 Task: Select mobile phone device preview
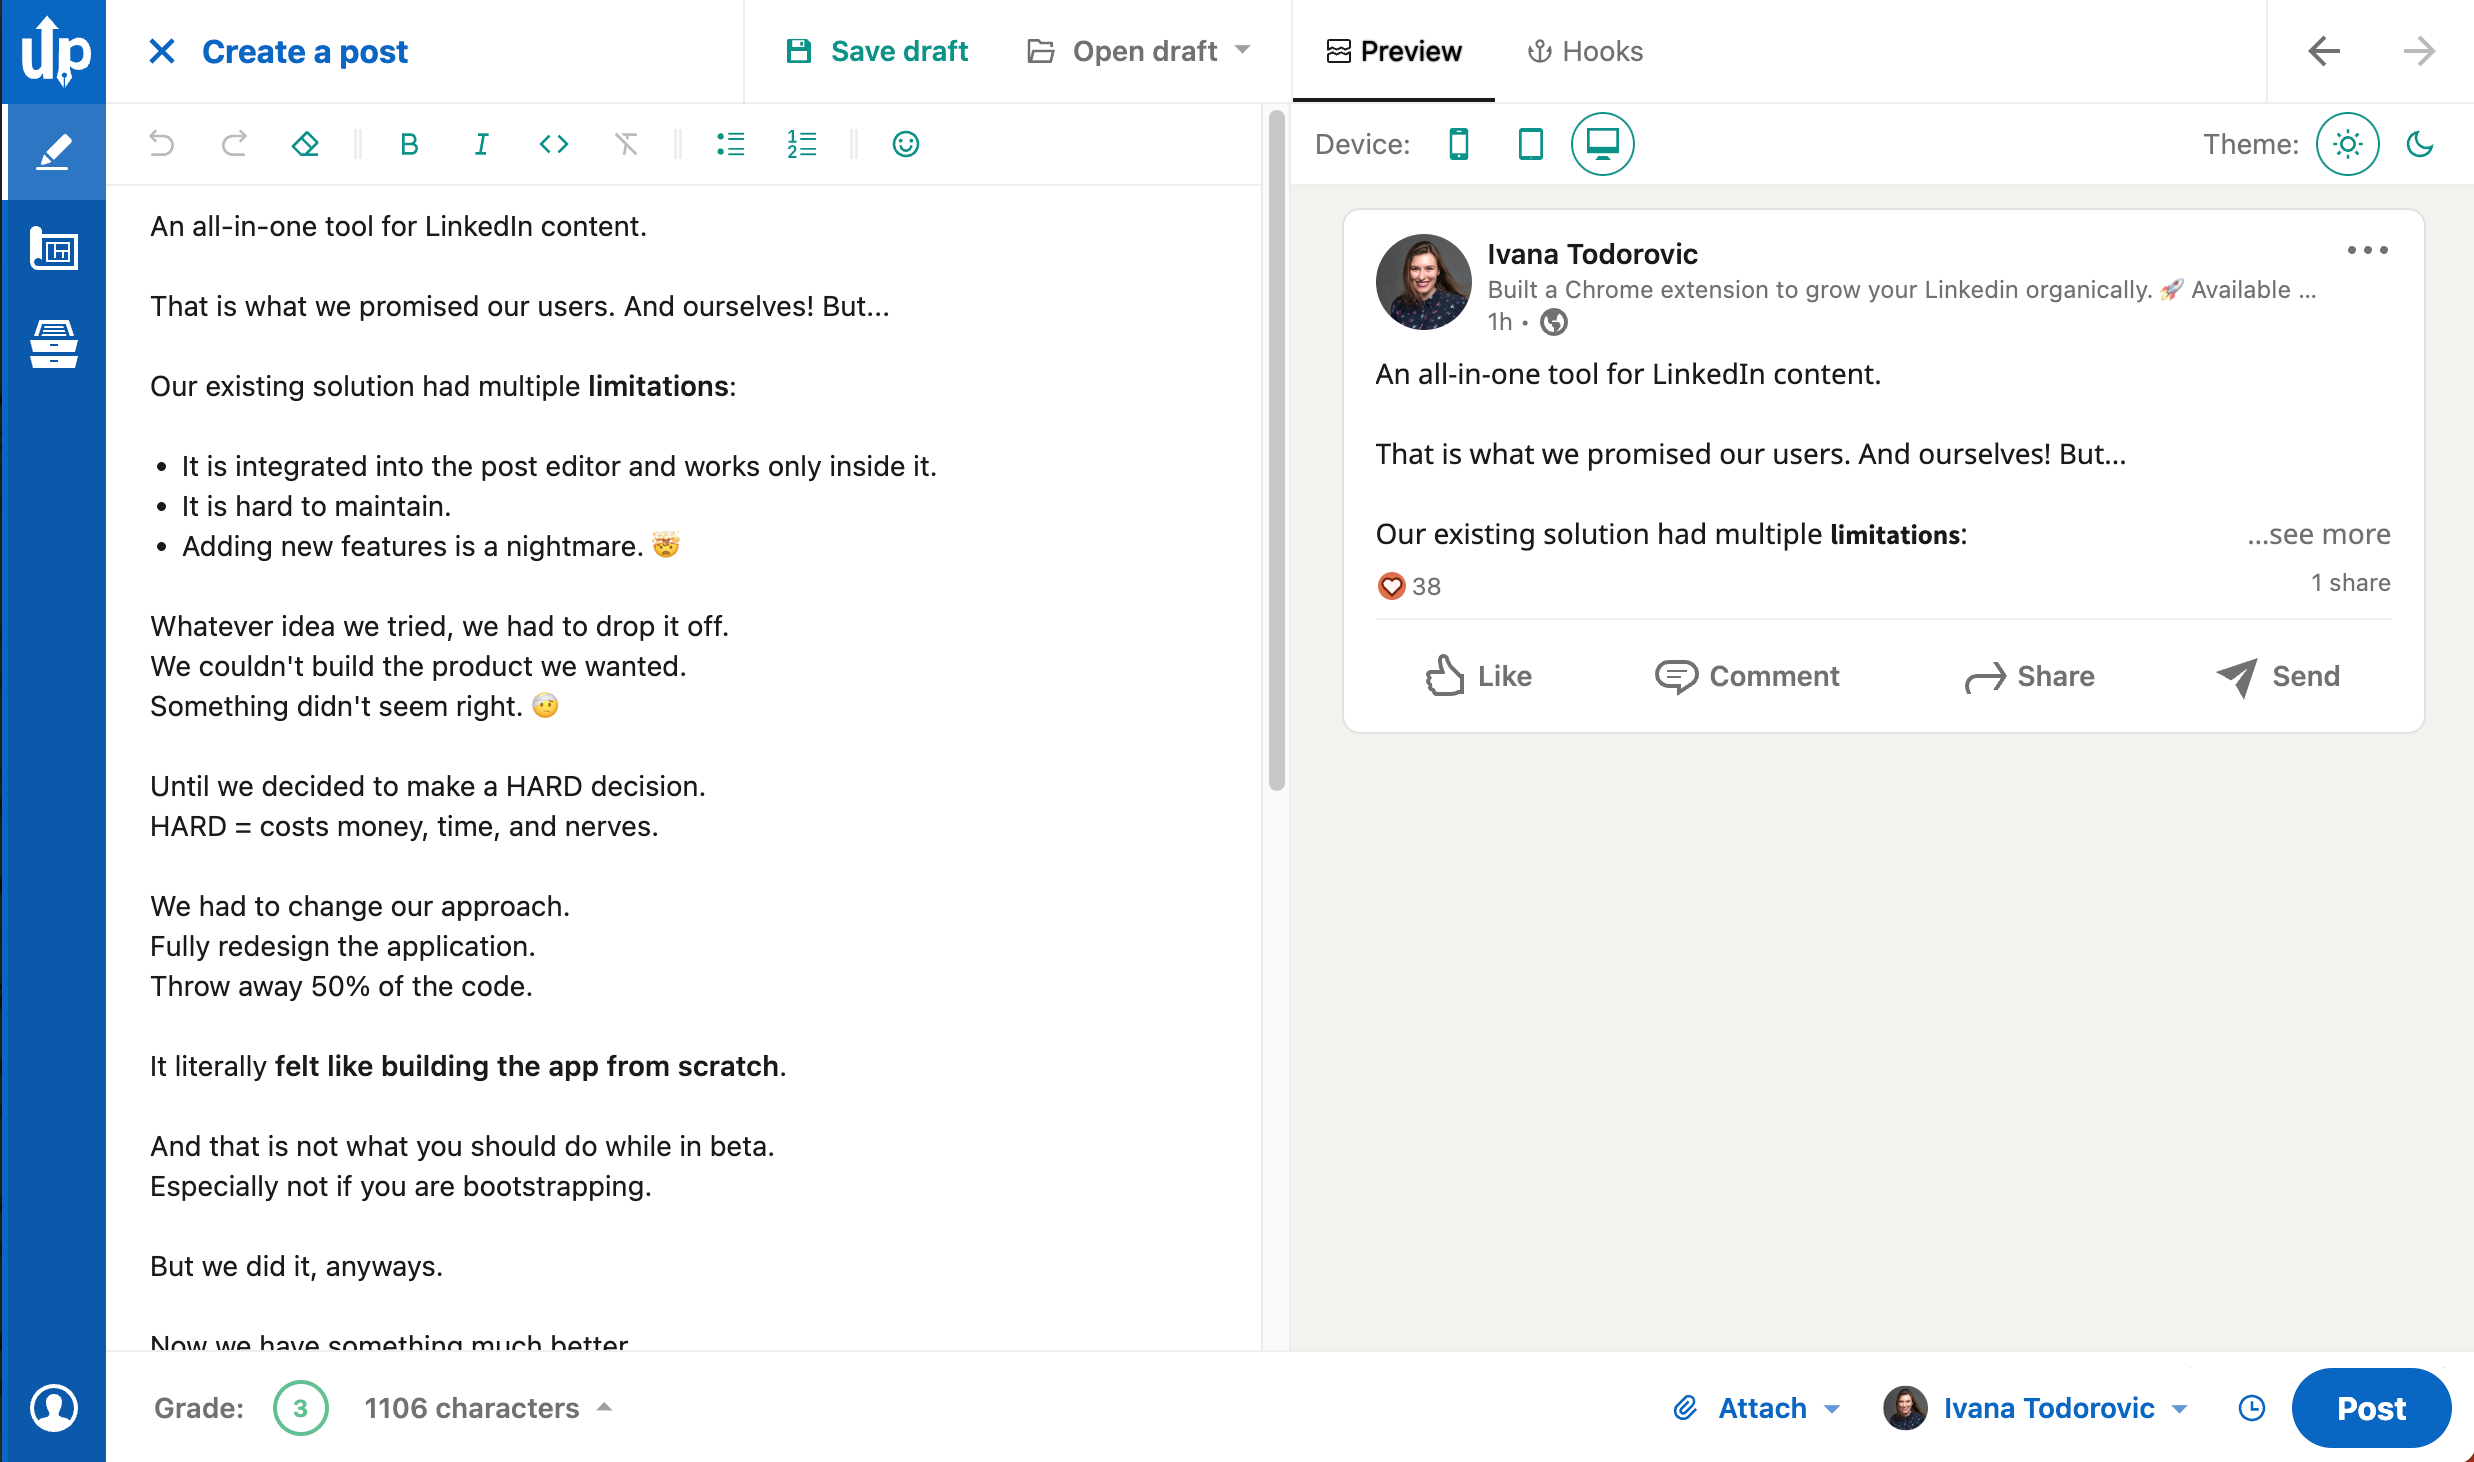(x=1459, y=144)
